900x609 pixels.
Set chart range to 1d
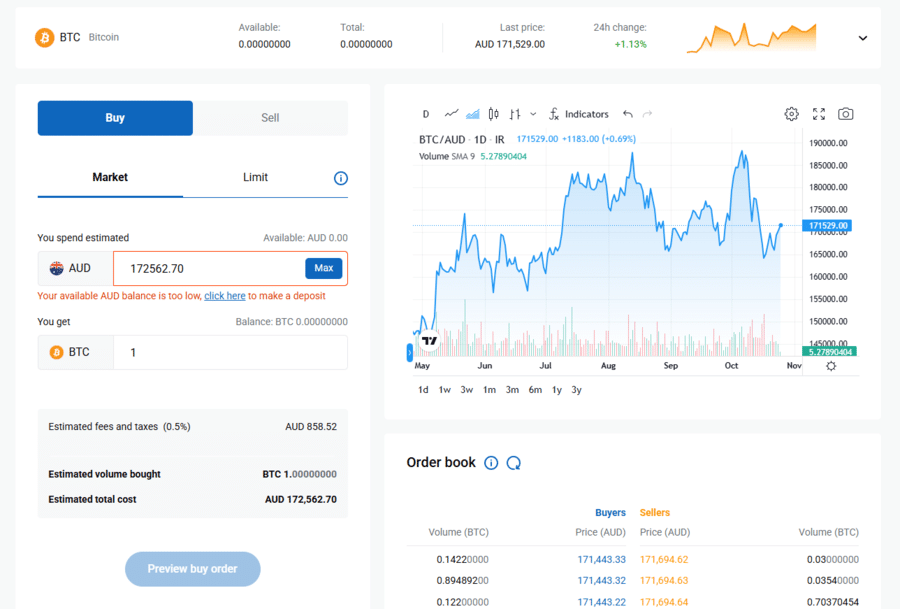pos(423,390)
